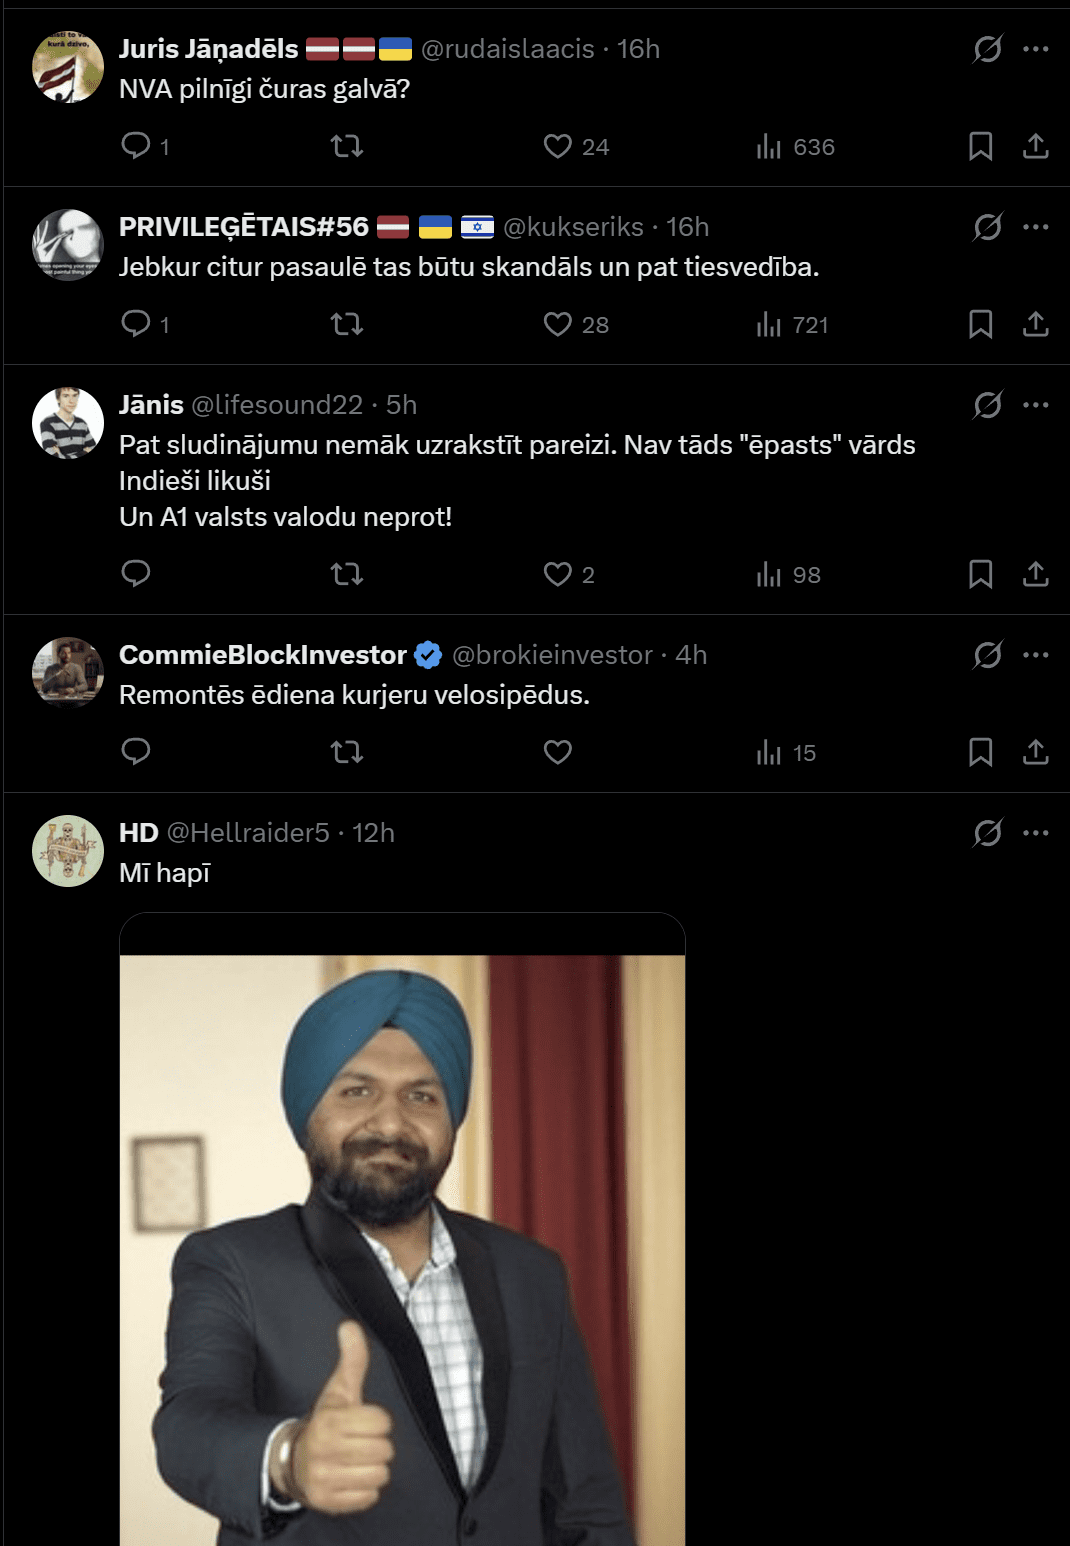Bookmark Jānis' tweet
The width and height of the screenshot is (1070, 1546).
pyautogui.click(x=980, y=574)
